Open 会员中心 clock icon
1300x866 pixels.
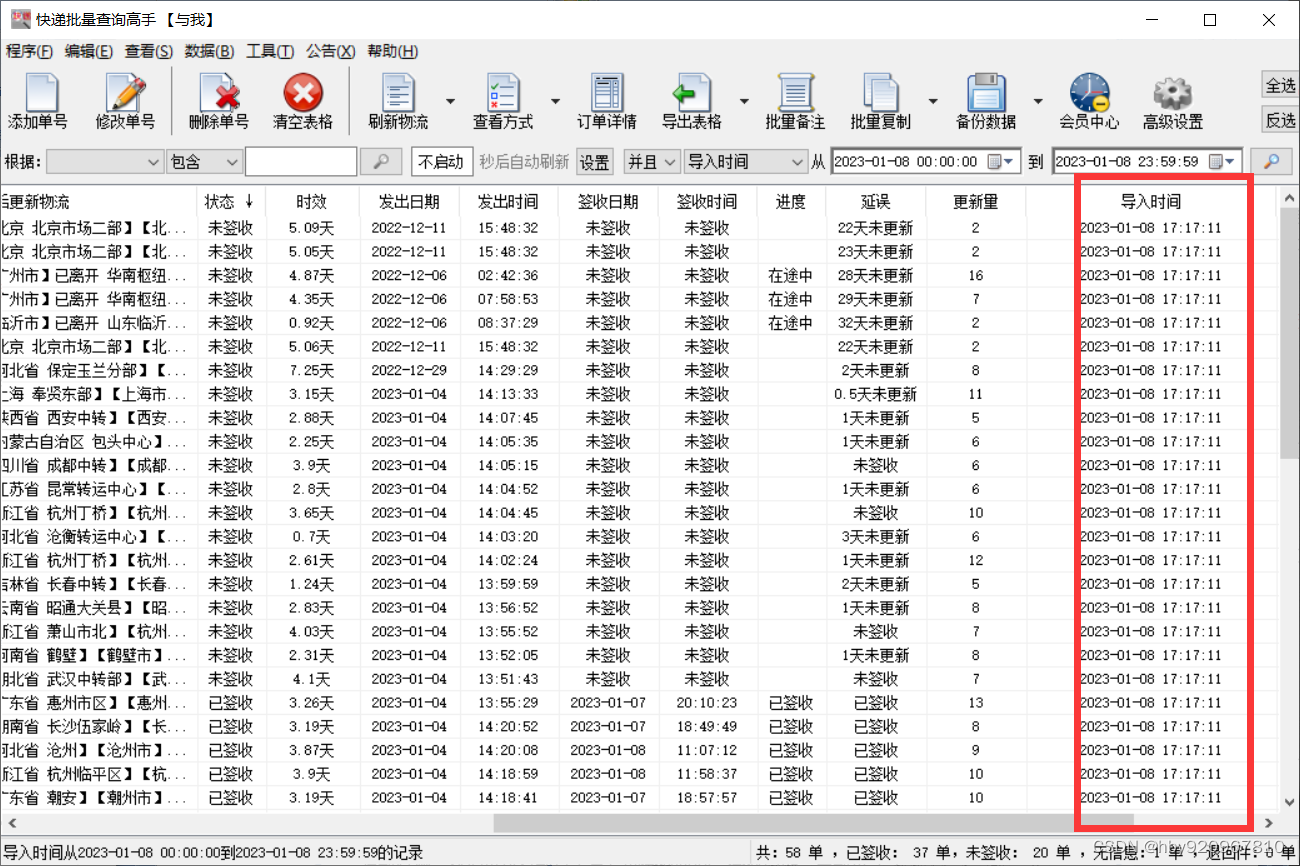click(1089, 103)
